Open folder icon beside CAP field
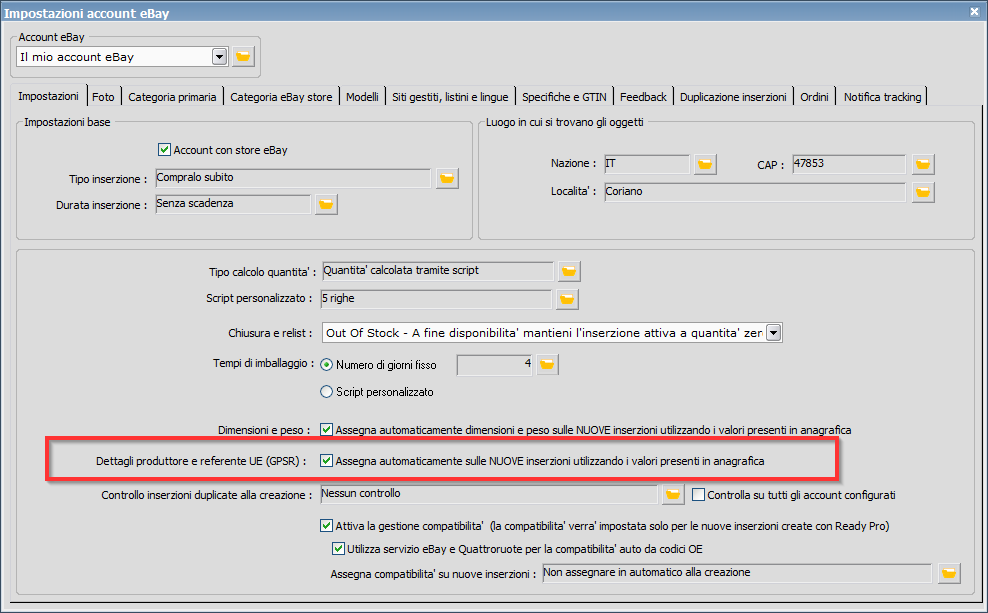Screen dimensions: 988x613 tap(923, 164)
